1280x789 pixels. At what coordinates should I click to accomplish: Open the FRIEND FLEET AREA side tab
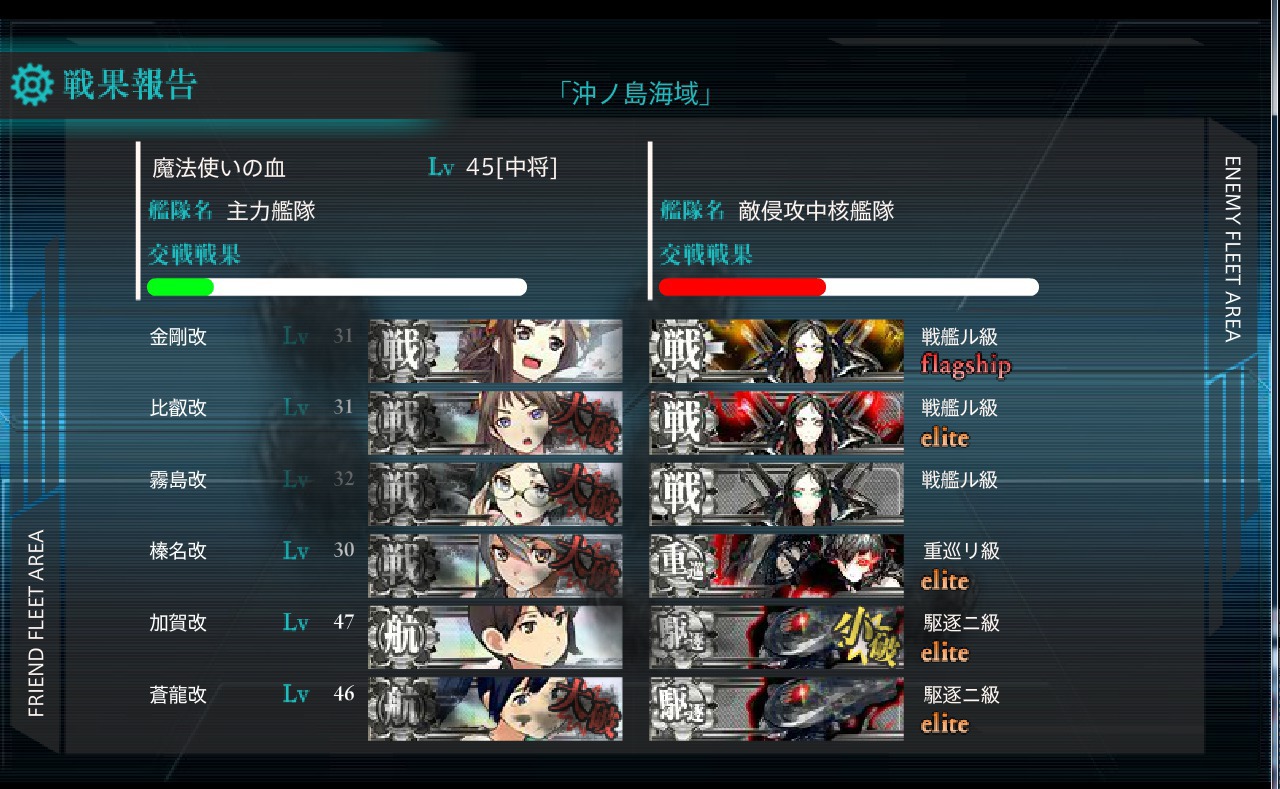[x=36, y=622]
